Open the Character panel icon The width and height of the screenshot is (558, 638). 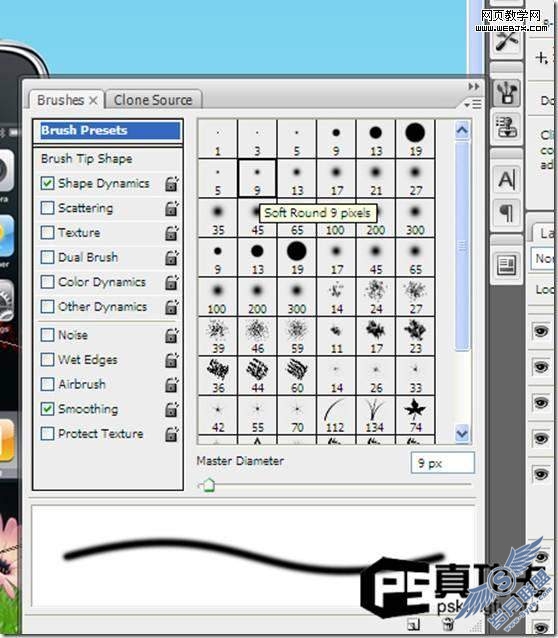(506, 179)
